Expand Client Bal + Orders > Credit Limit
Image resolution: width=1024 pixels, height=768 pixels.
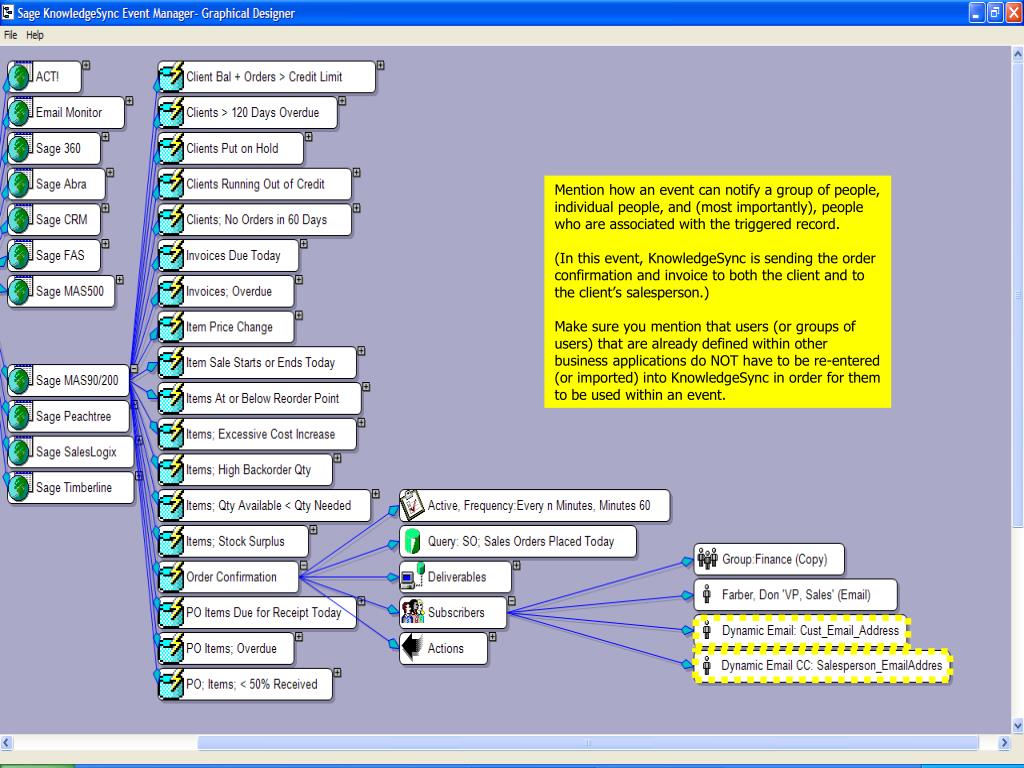click(380, 65)
